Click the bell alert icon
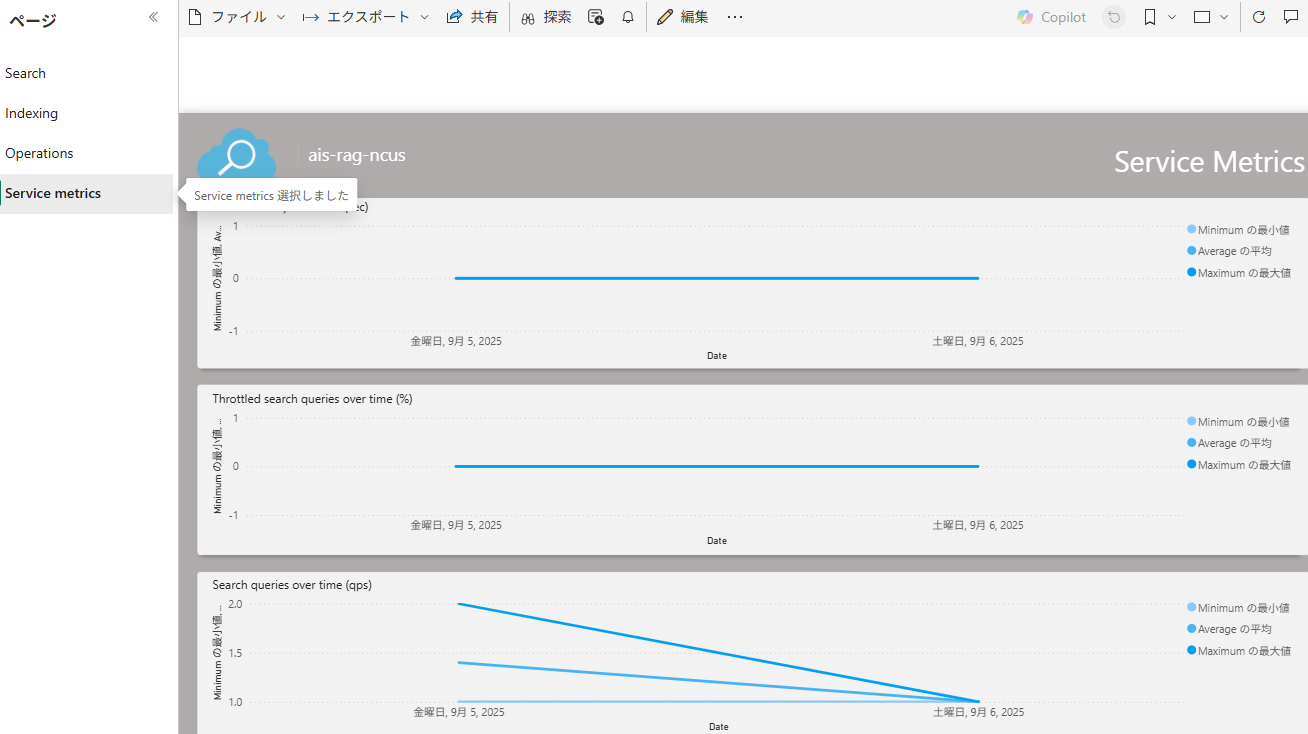Image resolution: width=1308 pixels, height=734 pixels. pyautogui.click(x=628, y=17)
